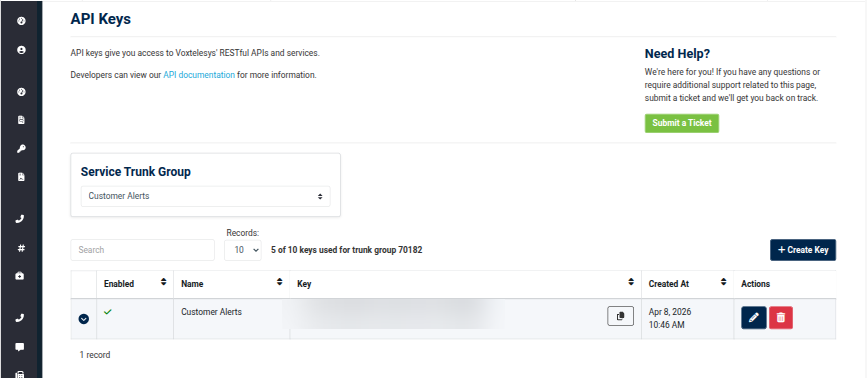Open the Records per page dropdown
Image resolution: width=867 pixels, height=378 pixels.
[x=243, y=250]
